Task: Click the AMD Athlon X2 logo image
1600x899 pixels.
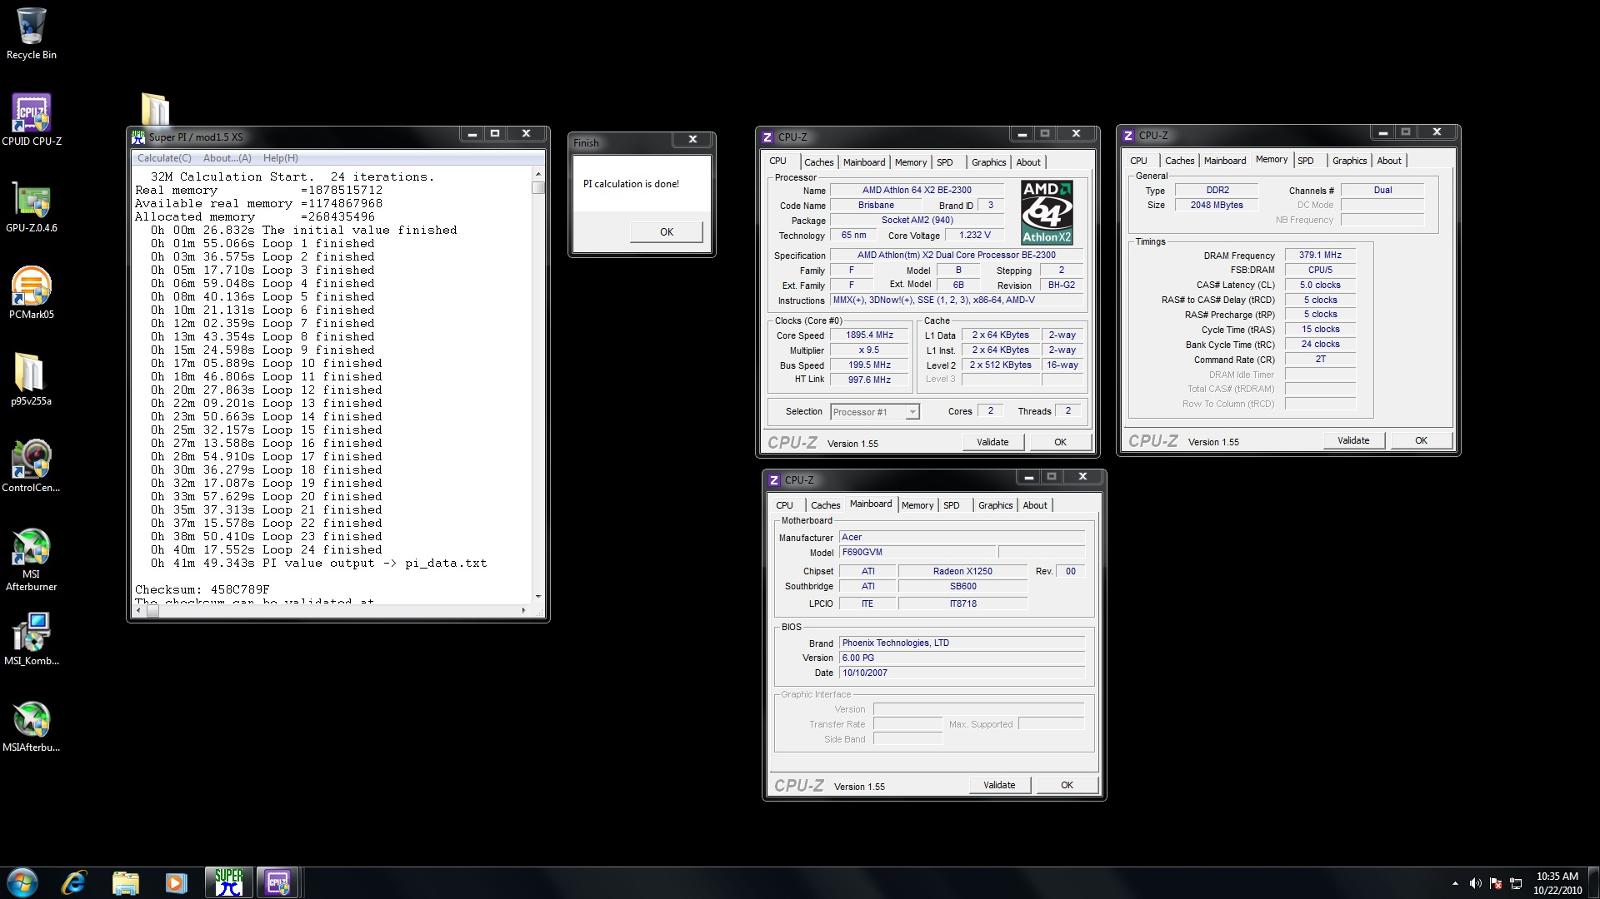Action: pos(1046,212)
